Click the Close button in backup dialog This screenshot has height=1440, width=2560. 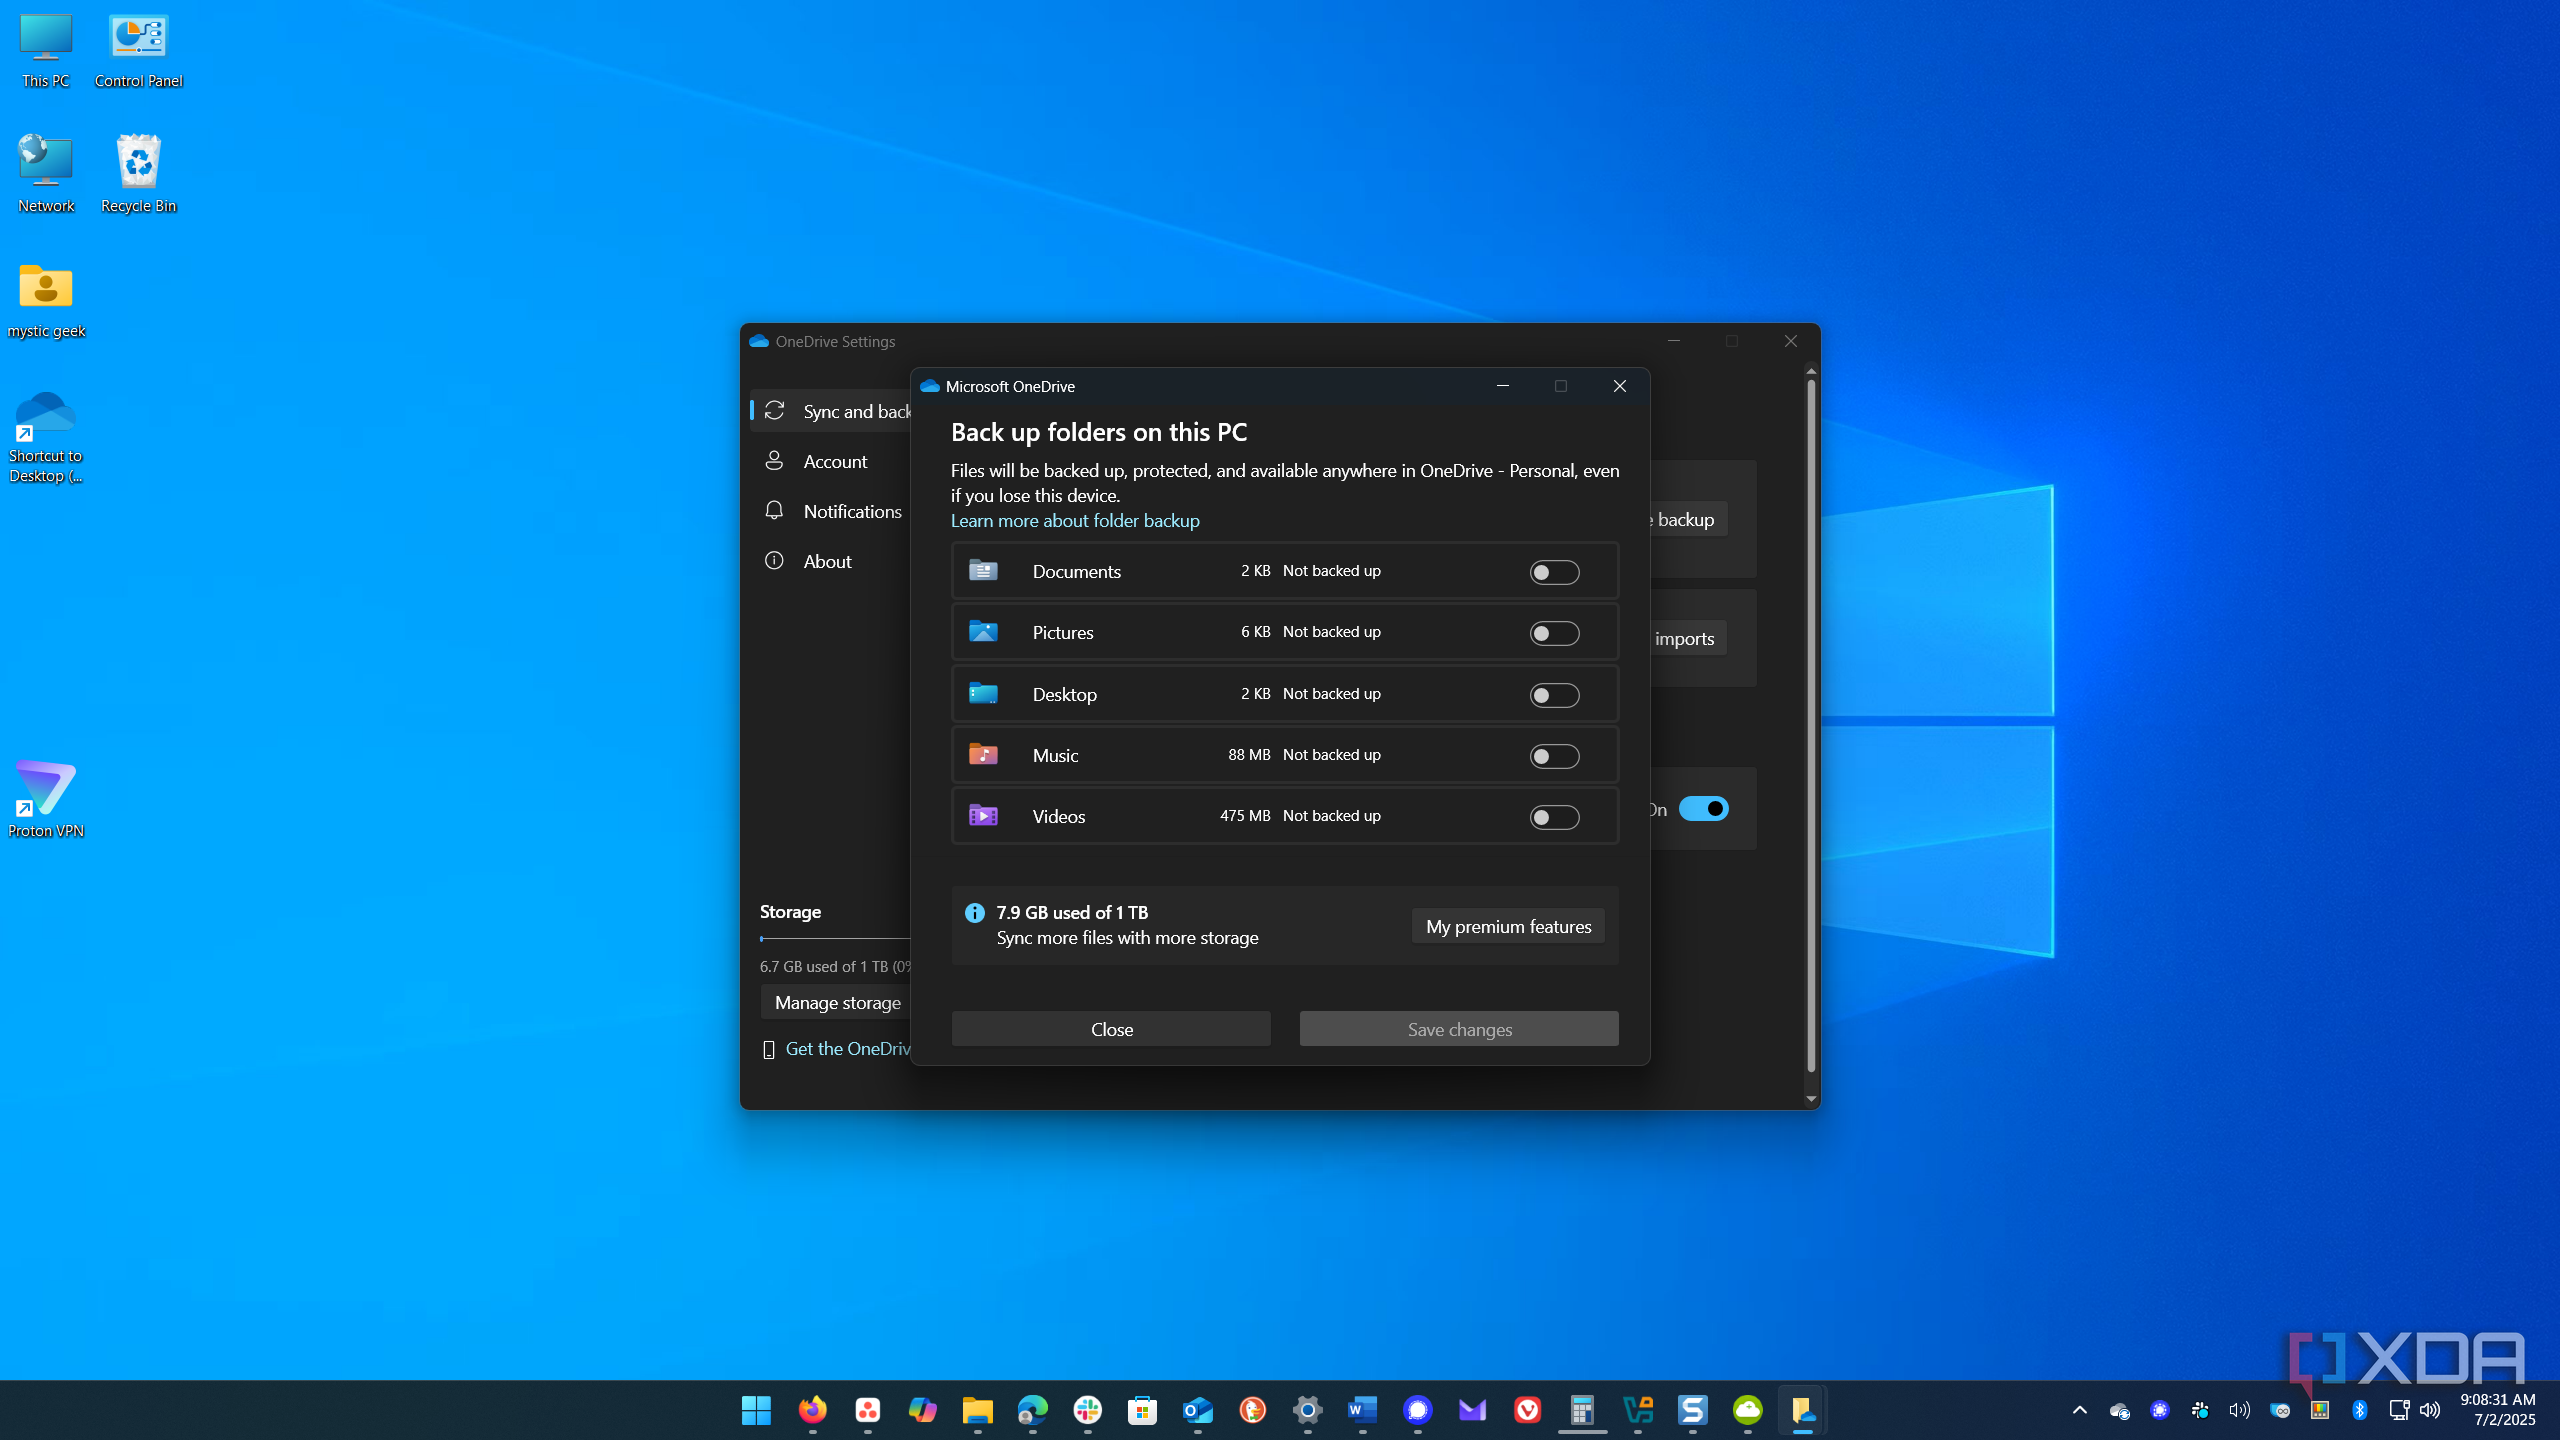1111,1029
